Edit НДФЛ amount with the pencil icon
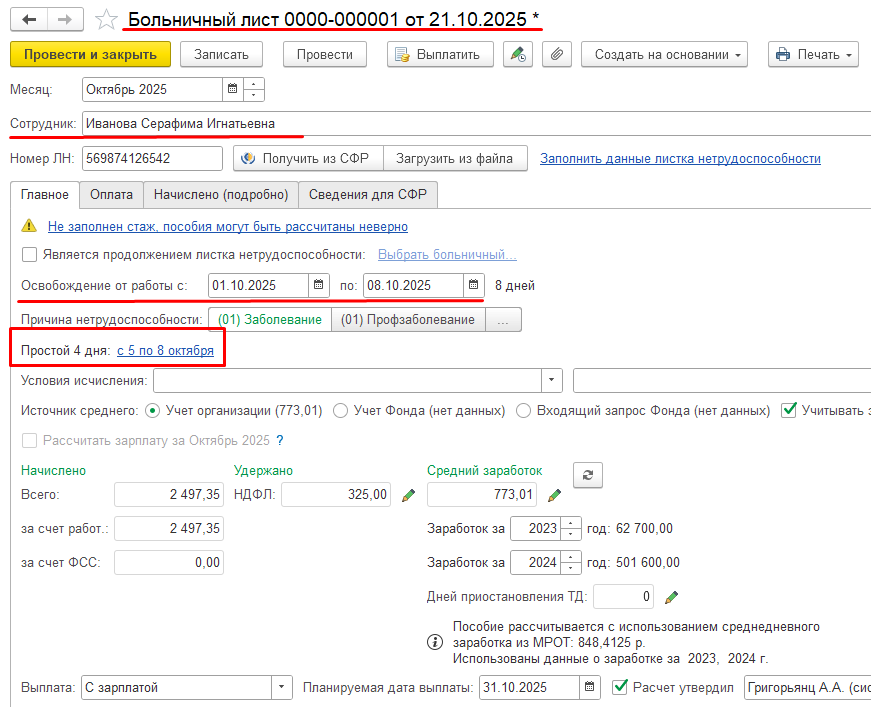 coord(408,495)
